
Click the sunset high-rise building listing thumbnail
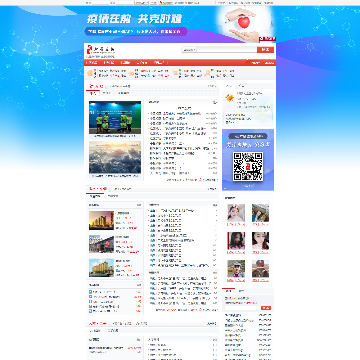(x=101, y=220)
